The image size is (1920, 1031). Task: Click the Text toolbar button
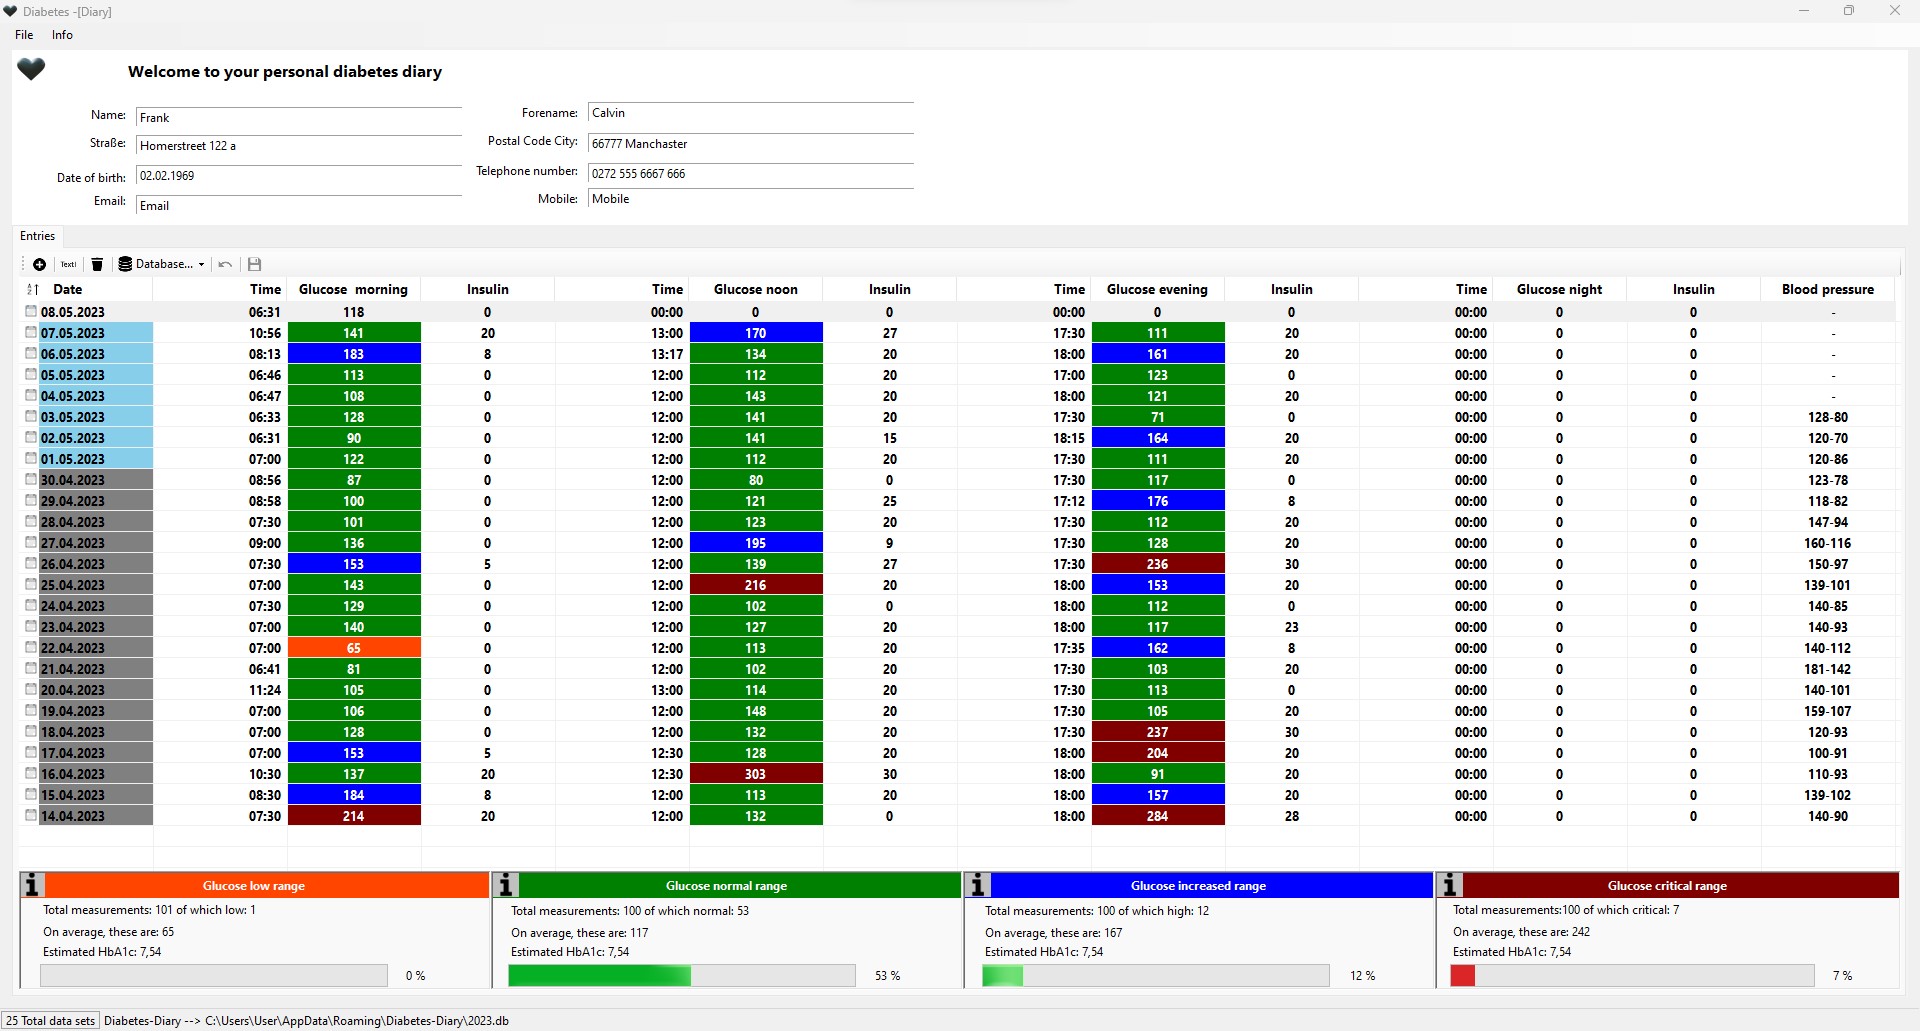[x=68, y=264]
